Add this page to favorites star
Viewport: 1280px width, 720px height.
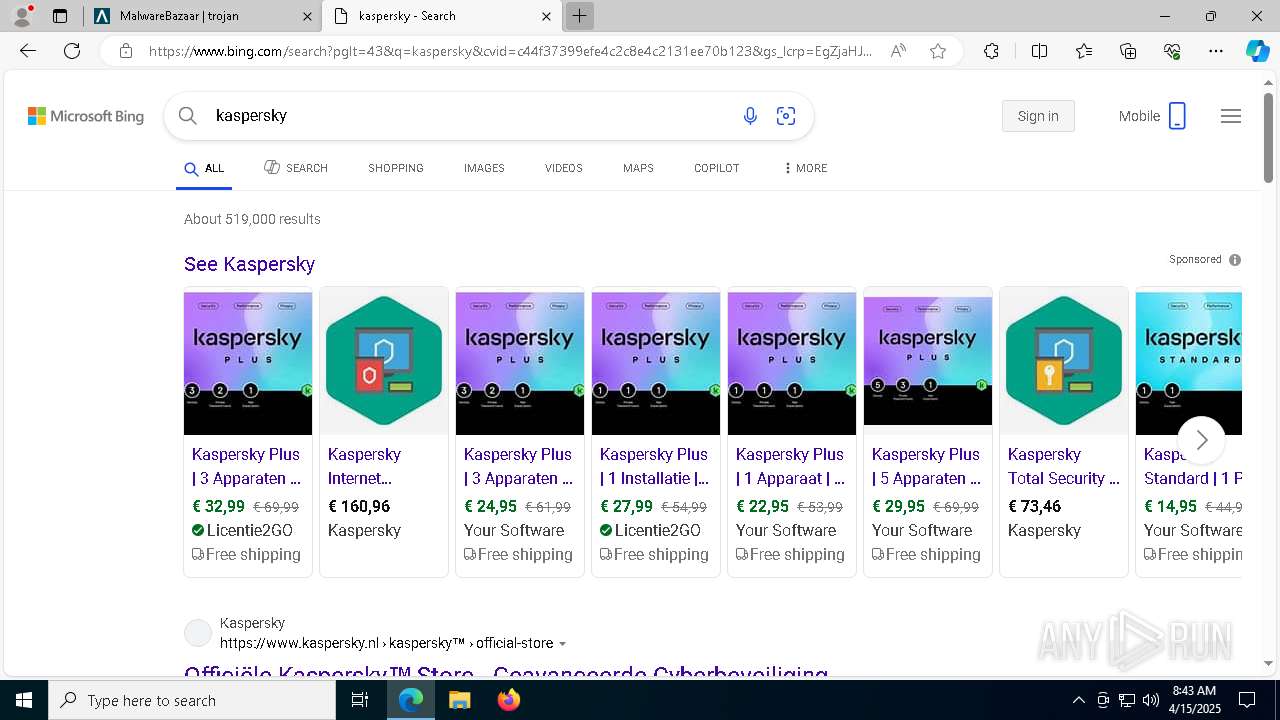pyautogui.click(x=938, y=51)
